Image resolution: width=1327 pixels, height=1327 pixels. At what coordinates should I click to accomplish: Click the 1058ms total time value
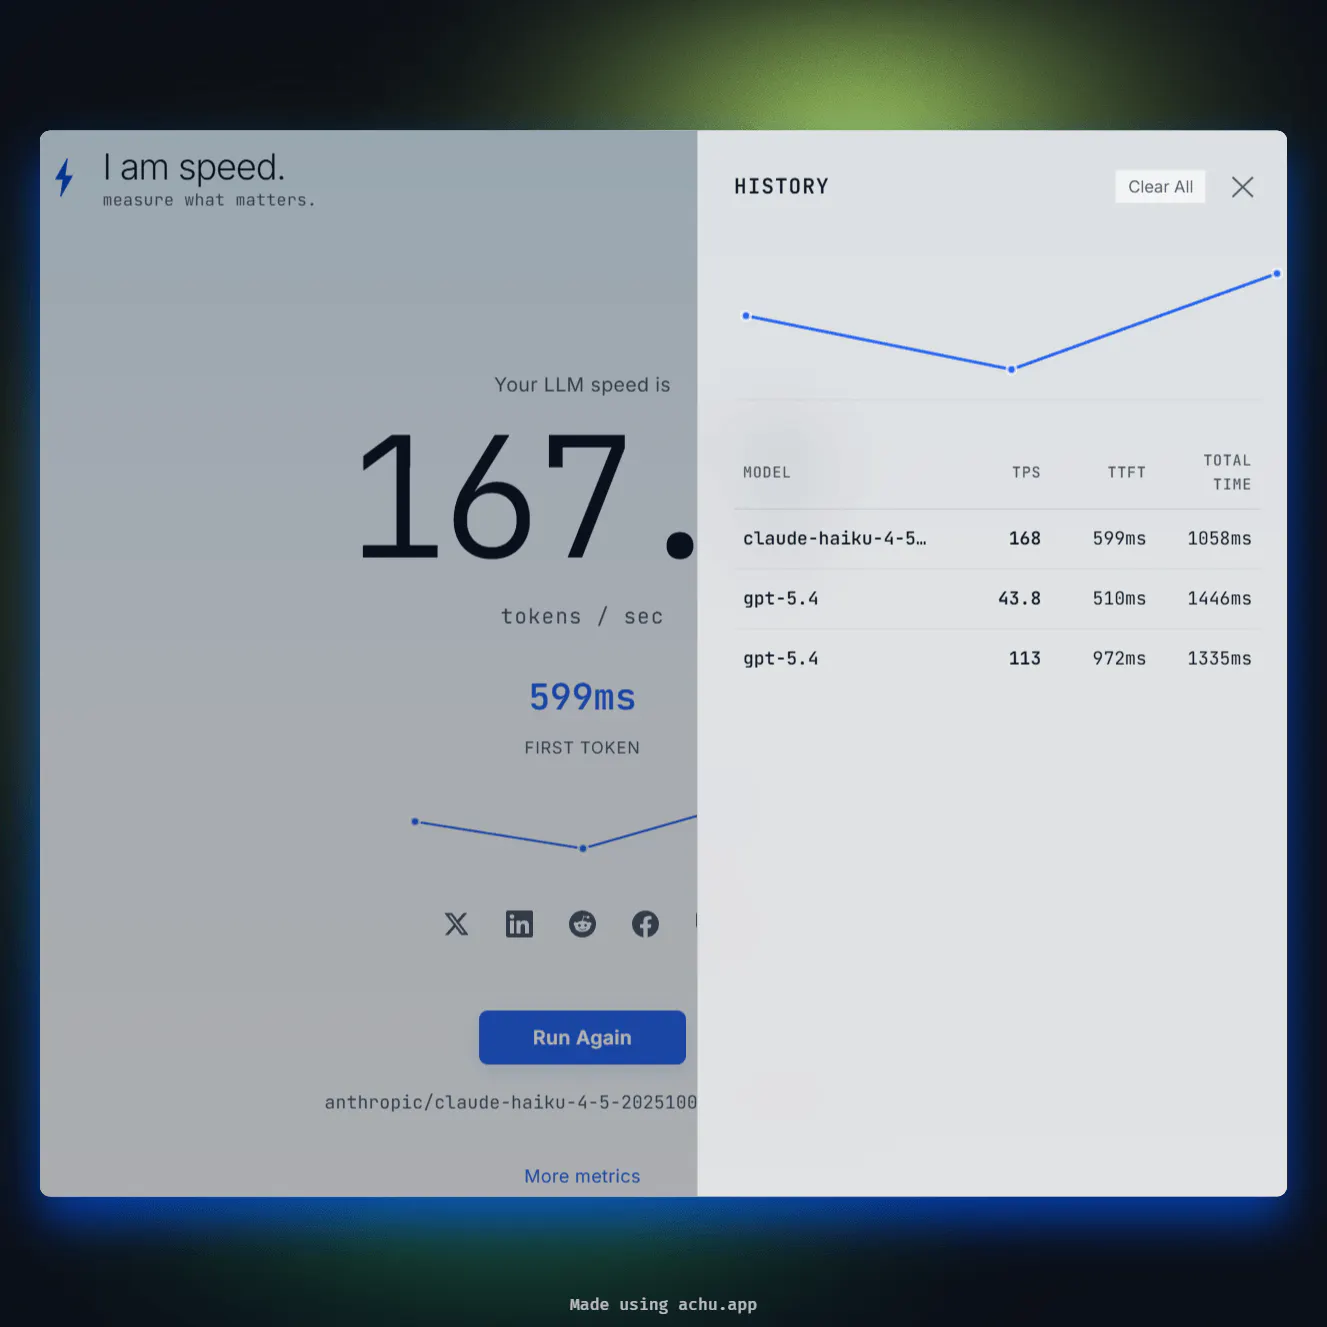[x=1219, y=539]
